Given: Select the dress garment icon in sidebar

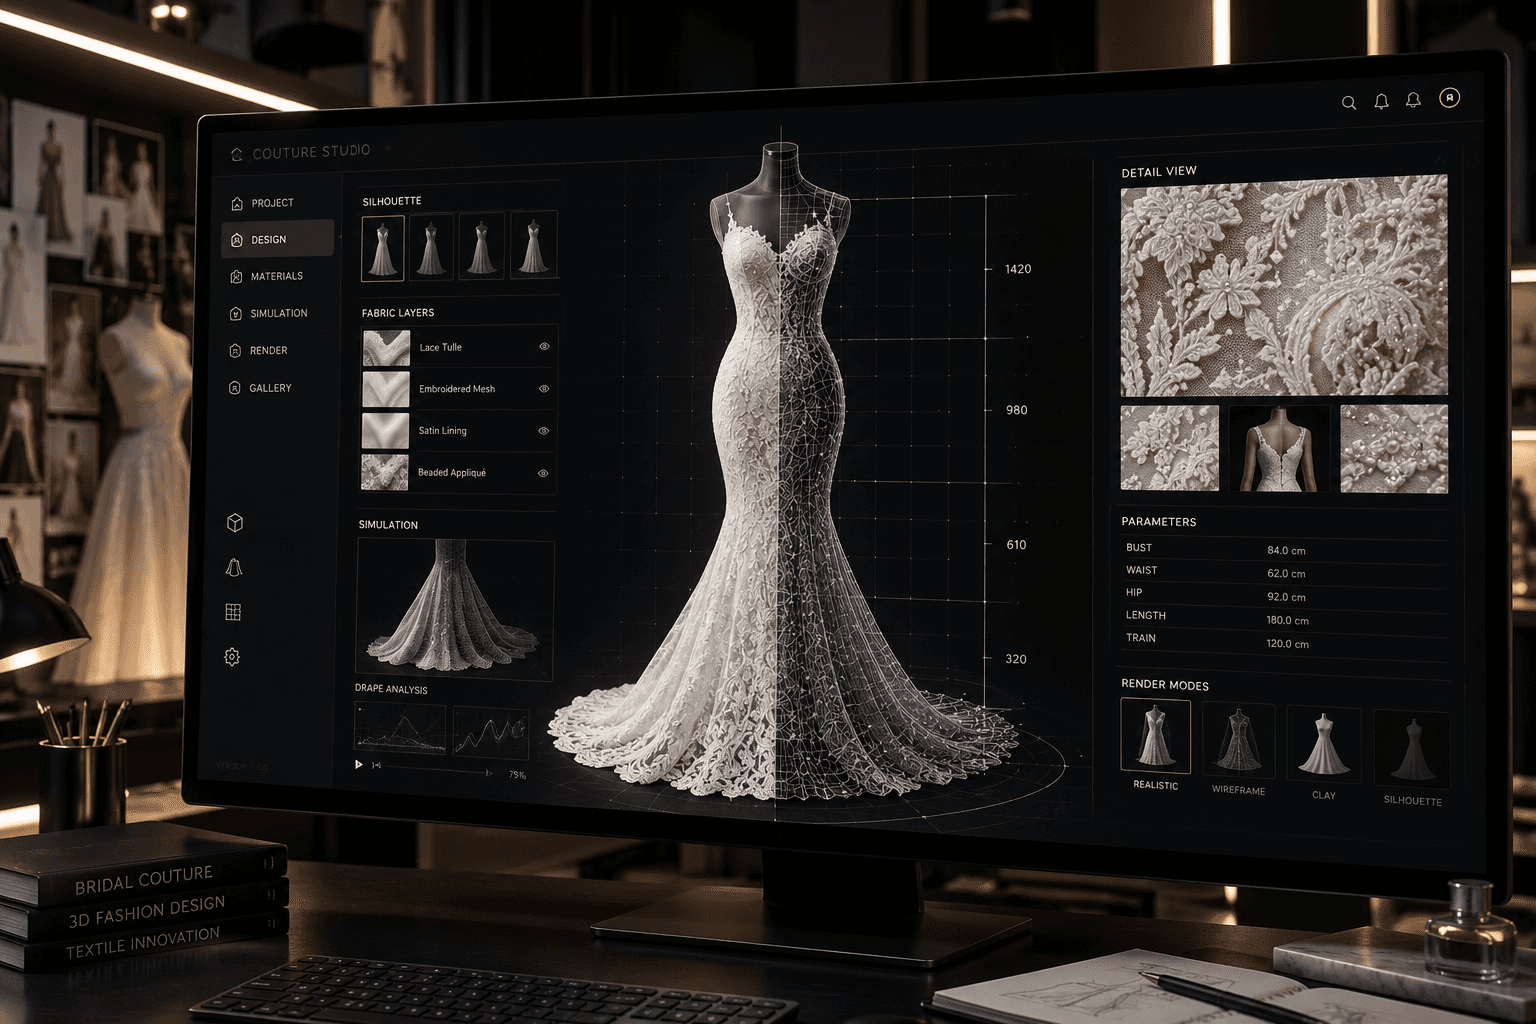Looking at the screenshot, I should click(x=234, y=567).
